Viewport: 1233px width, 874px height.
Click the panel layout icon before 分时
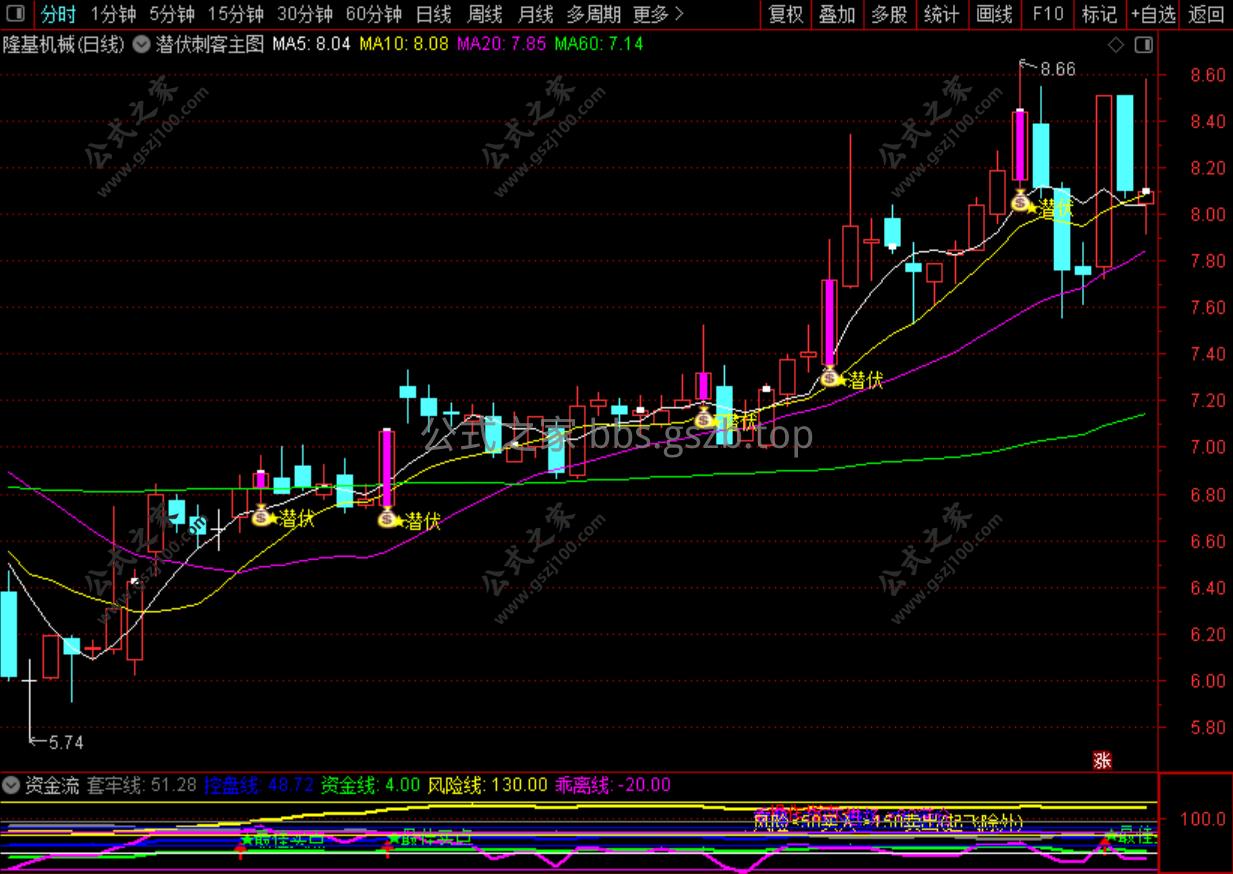[x=17, y=14]
